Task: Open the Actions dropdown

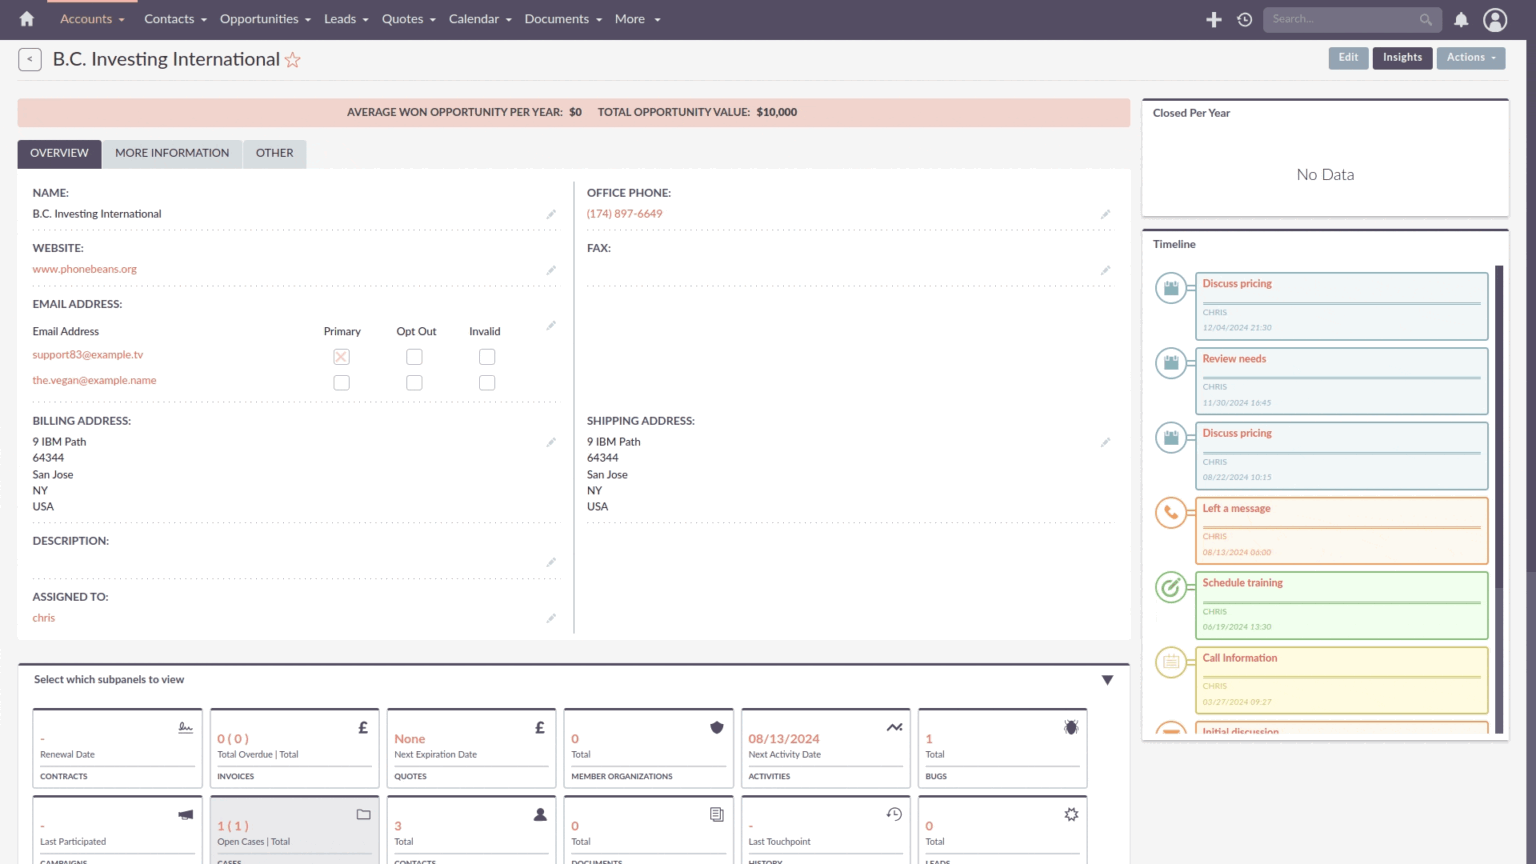Action: point(1470,57)
